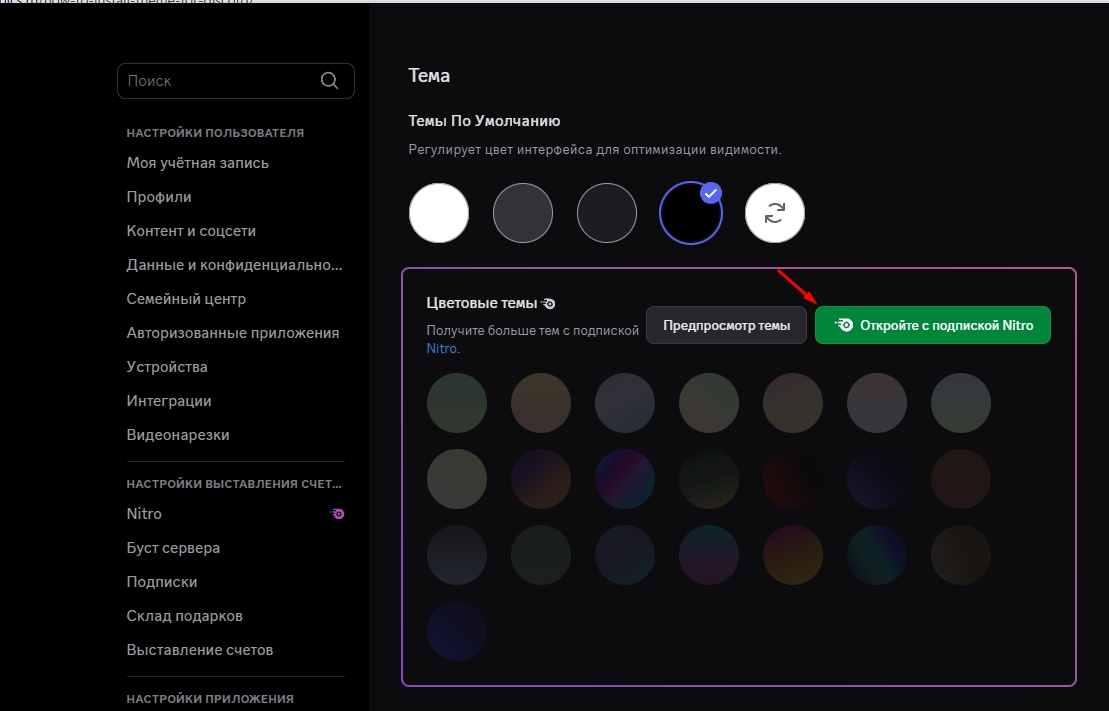Click Nitro icon beside Цветовые темы heading
This screenshot has height=711, width=1109.
click(x=549, y=304)
